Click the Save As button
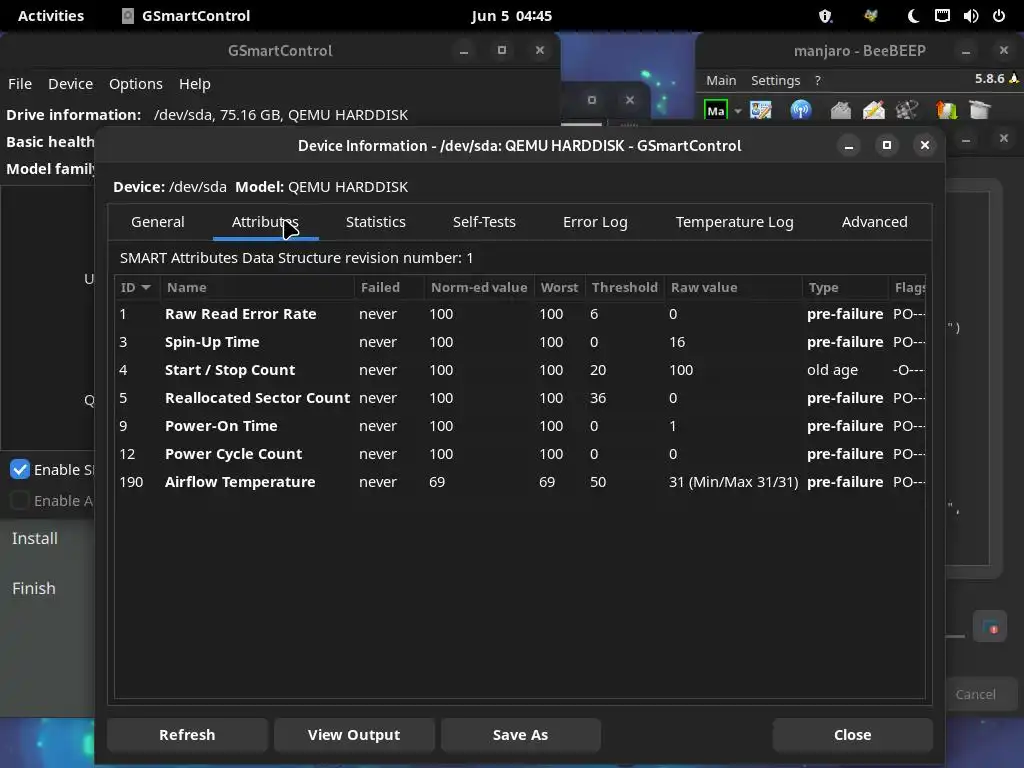The image size is (1024, 768). click(520, 735)
